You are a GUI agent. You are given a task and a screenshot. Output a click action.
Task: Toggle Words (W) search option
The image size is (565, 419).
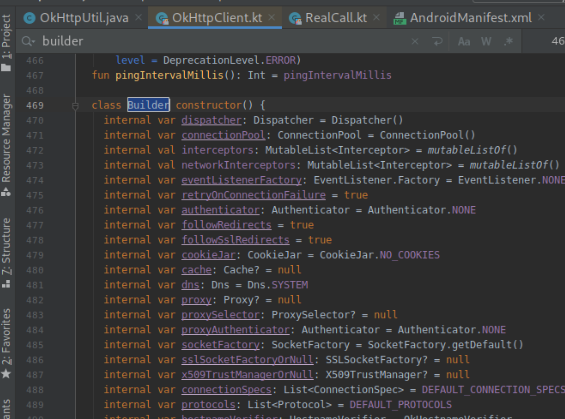tap(486, 41)
